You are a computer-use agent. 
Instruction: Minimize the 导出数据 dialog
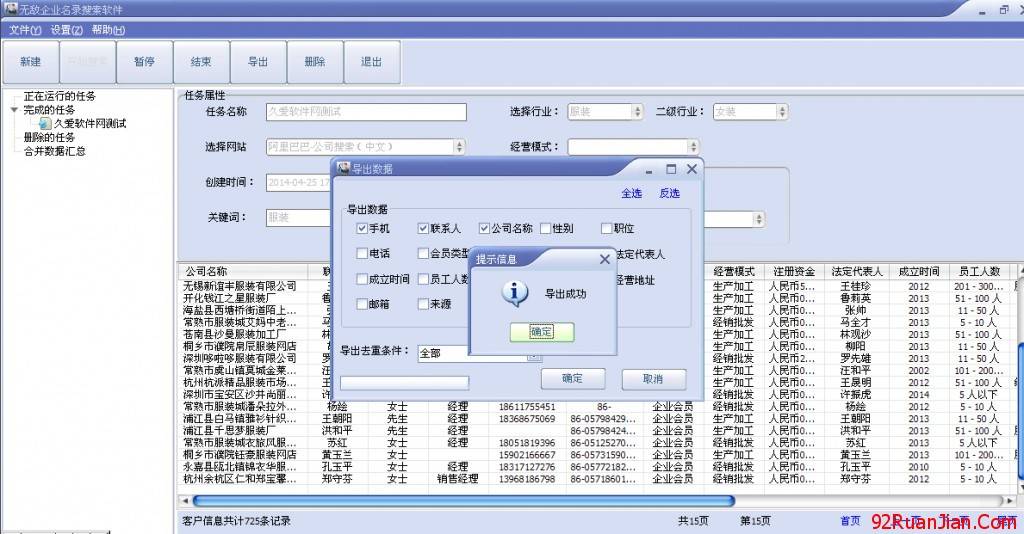pos(649,170)
